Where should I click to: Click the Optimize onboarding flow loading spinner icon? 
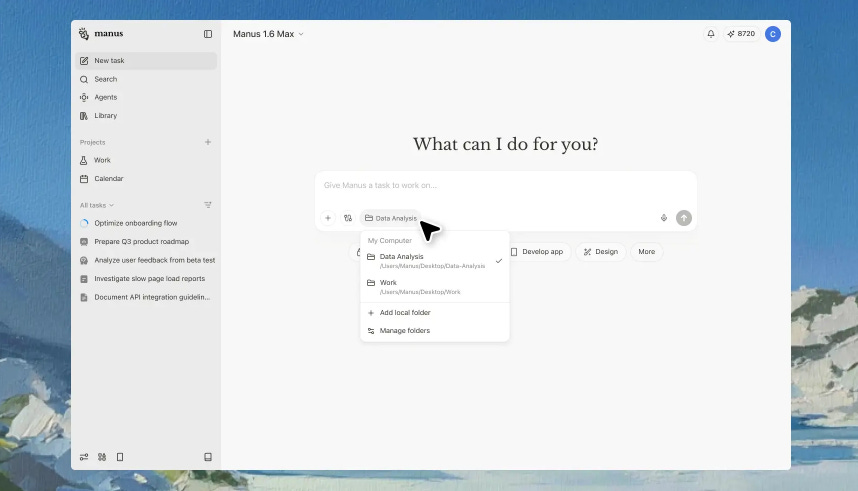point(84,223)
